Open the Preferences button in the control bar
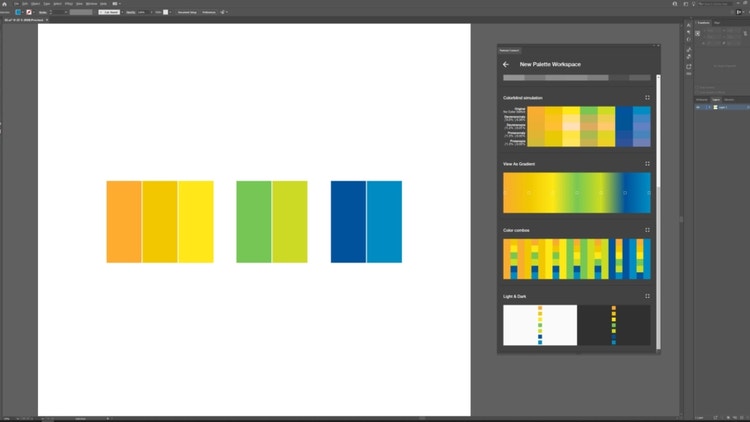Viewport: 750px width, 422px height. click(209, 12)
